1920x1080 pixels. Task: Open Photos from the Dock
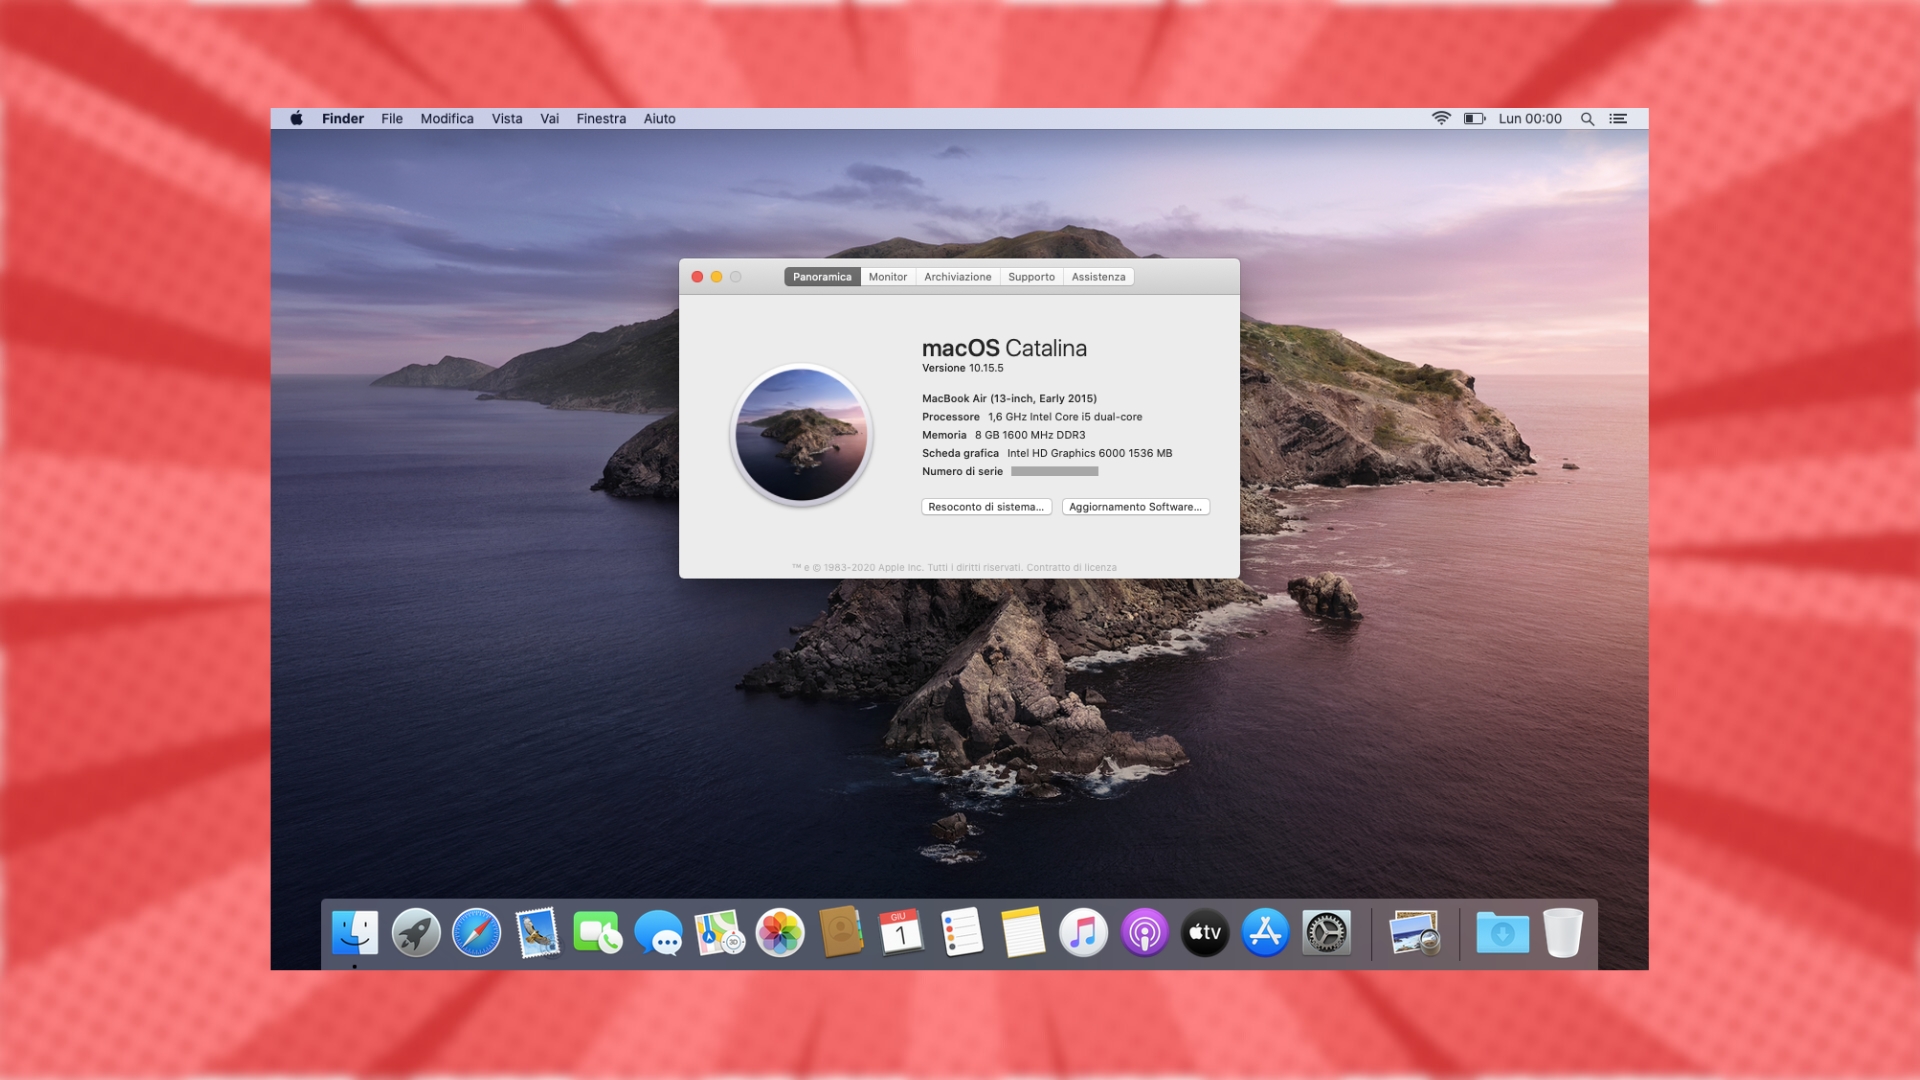pos(780,933)
